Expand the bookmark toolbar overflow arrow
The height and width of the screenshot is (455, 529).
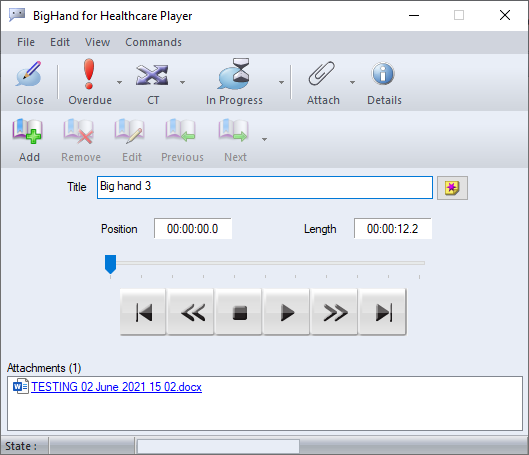(x=264, y=139)
